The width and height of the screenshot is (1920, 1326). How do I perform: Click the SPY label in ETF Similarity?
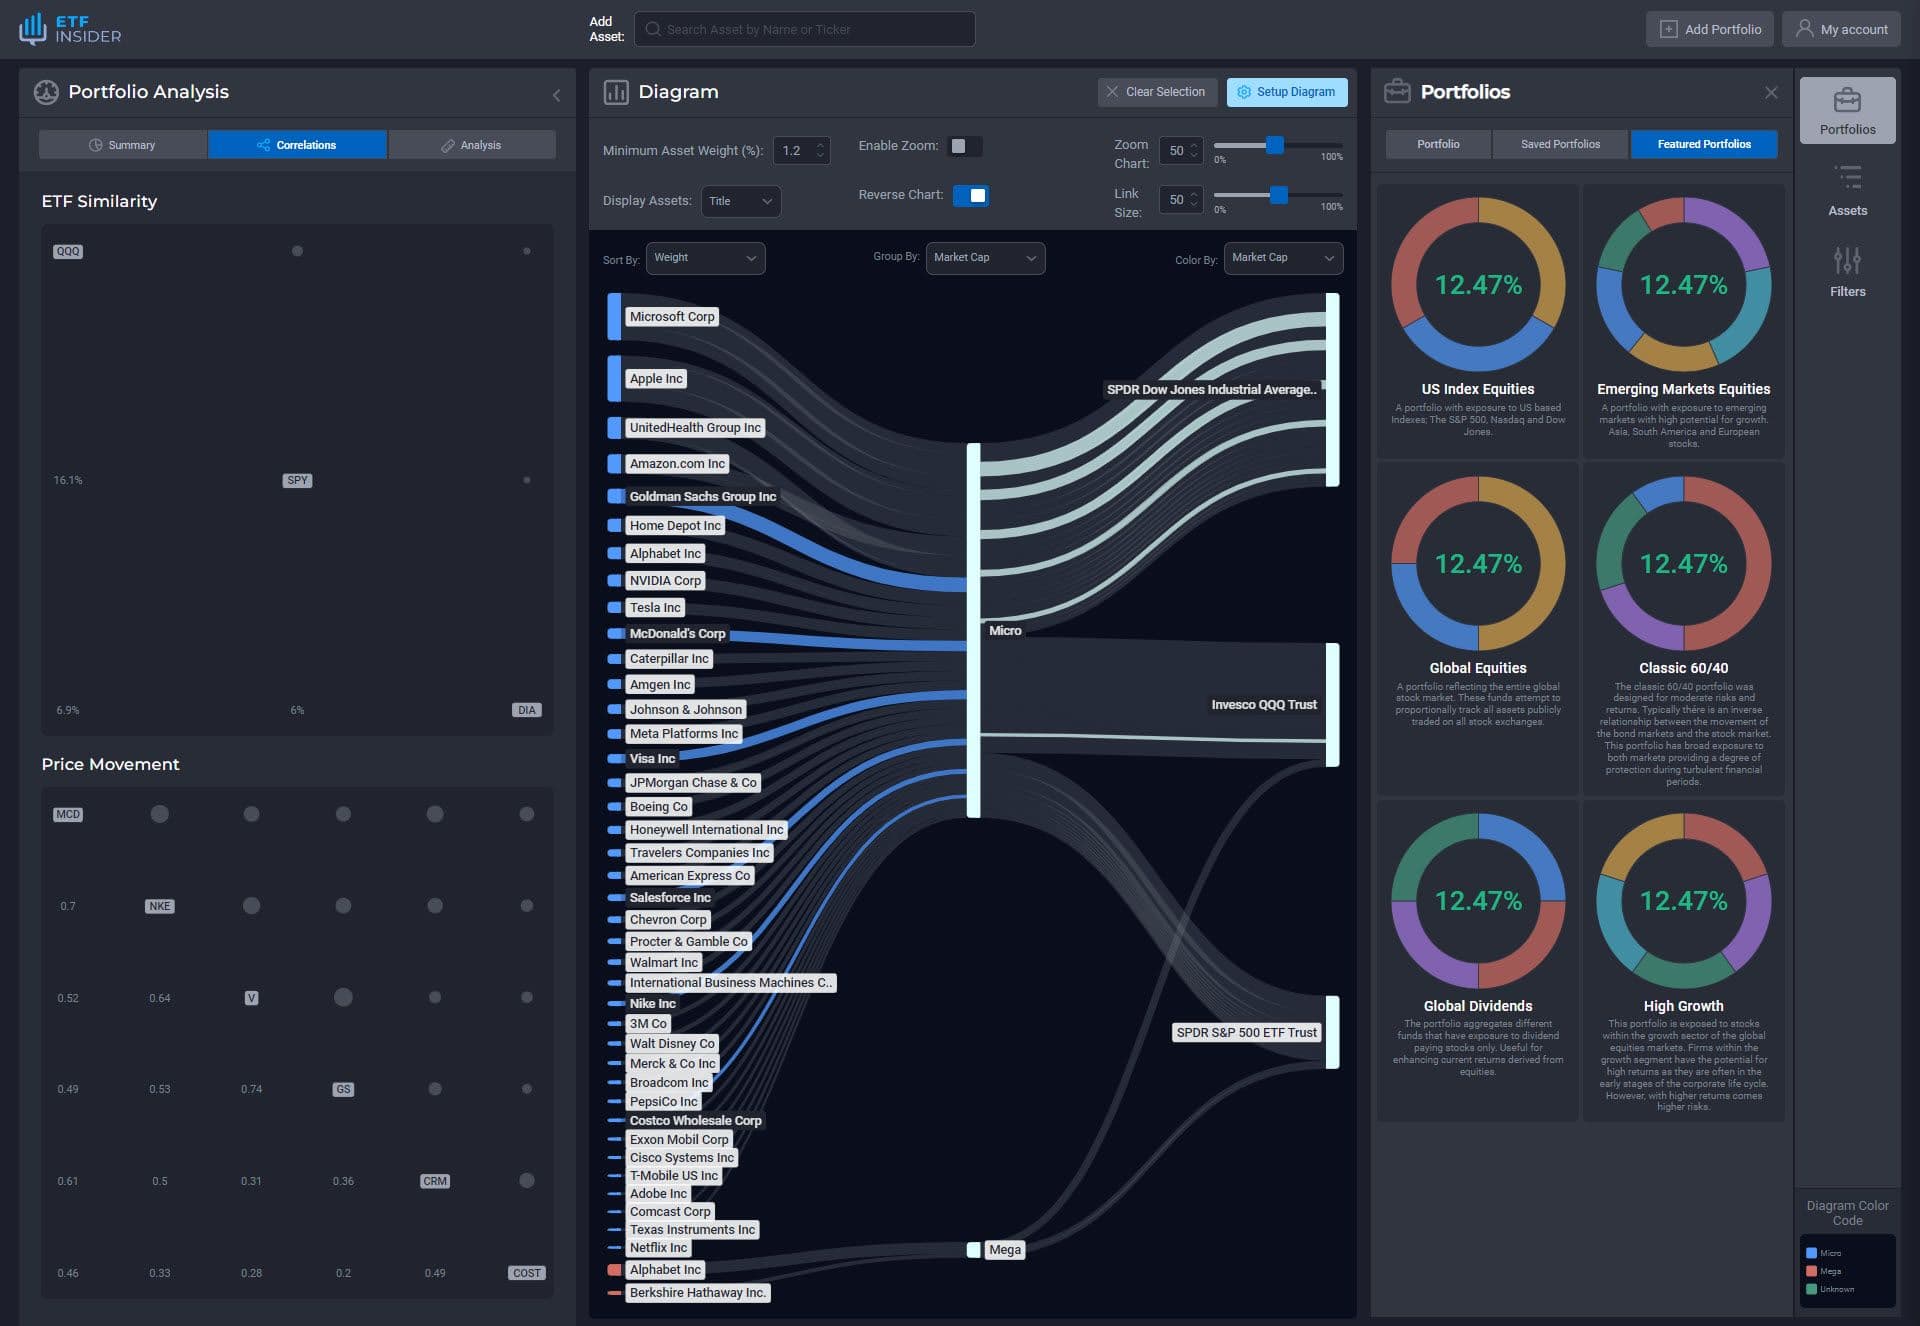[x=297, y=480]
